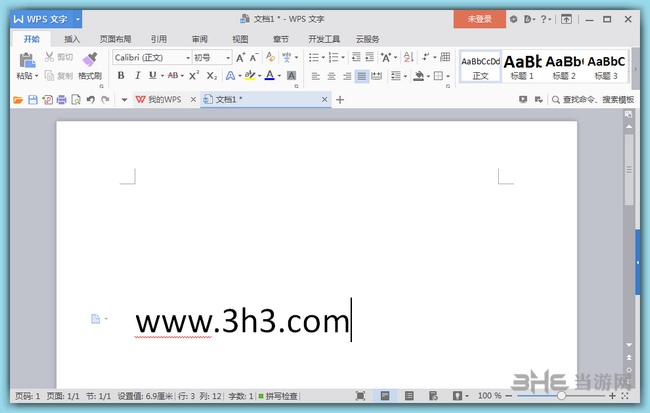Apply the 正文 style
This screenshot has height=413, width=650.
coord(480,67)
